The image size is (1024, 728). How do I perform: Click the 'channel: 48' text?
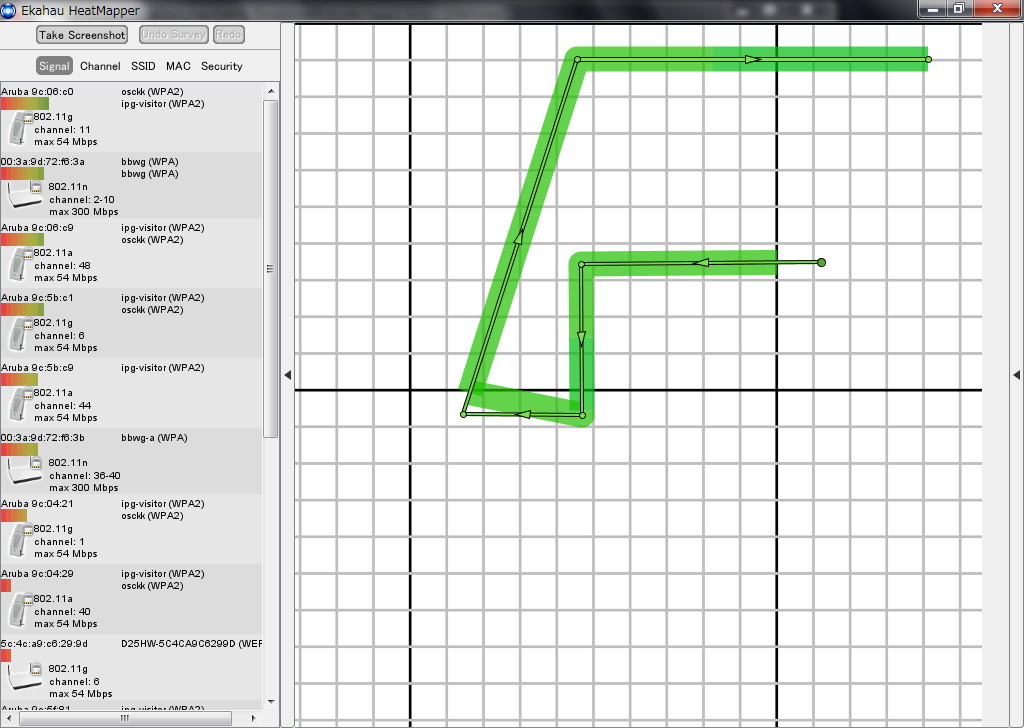click(x=63, y=266)
